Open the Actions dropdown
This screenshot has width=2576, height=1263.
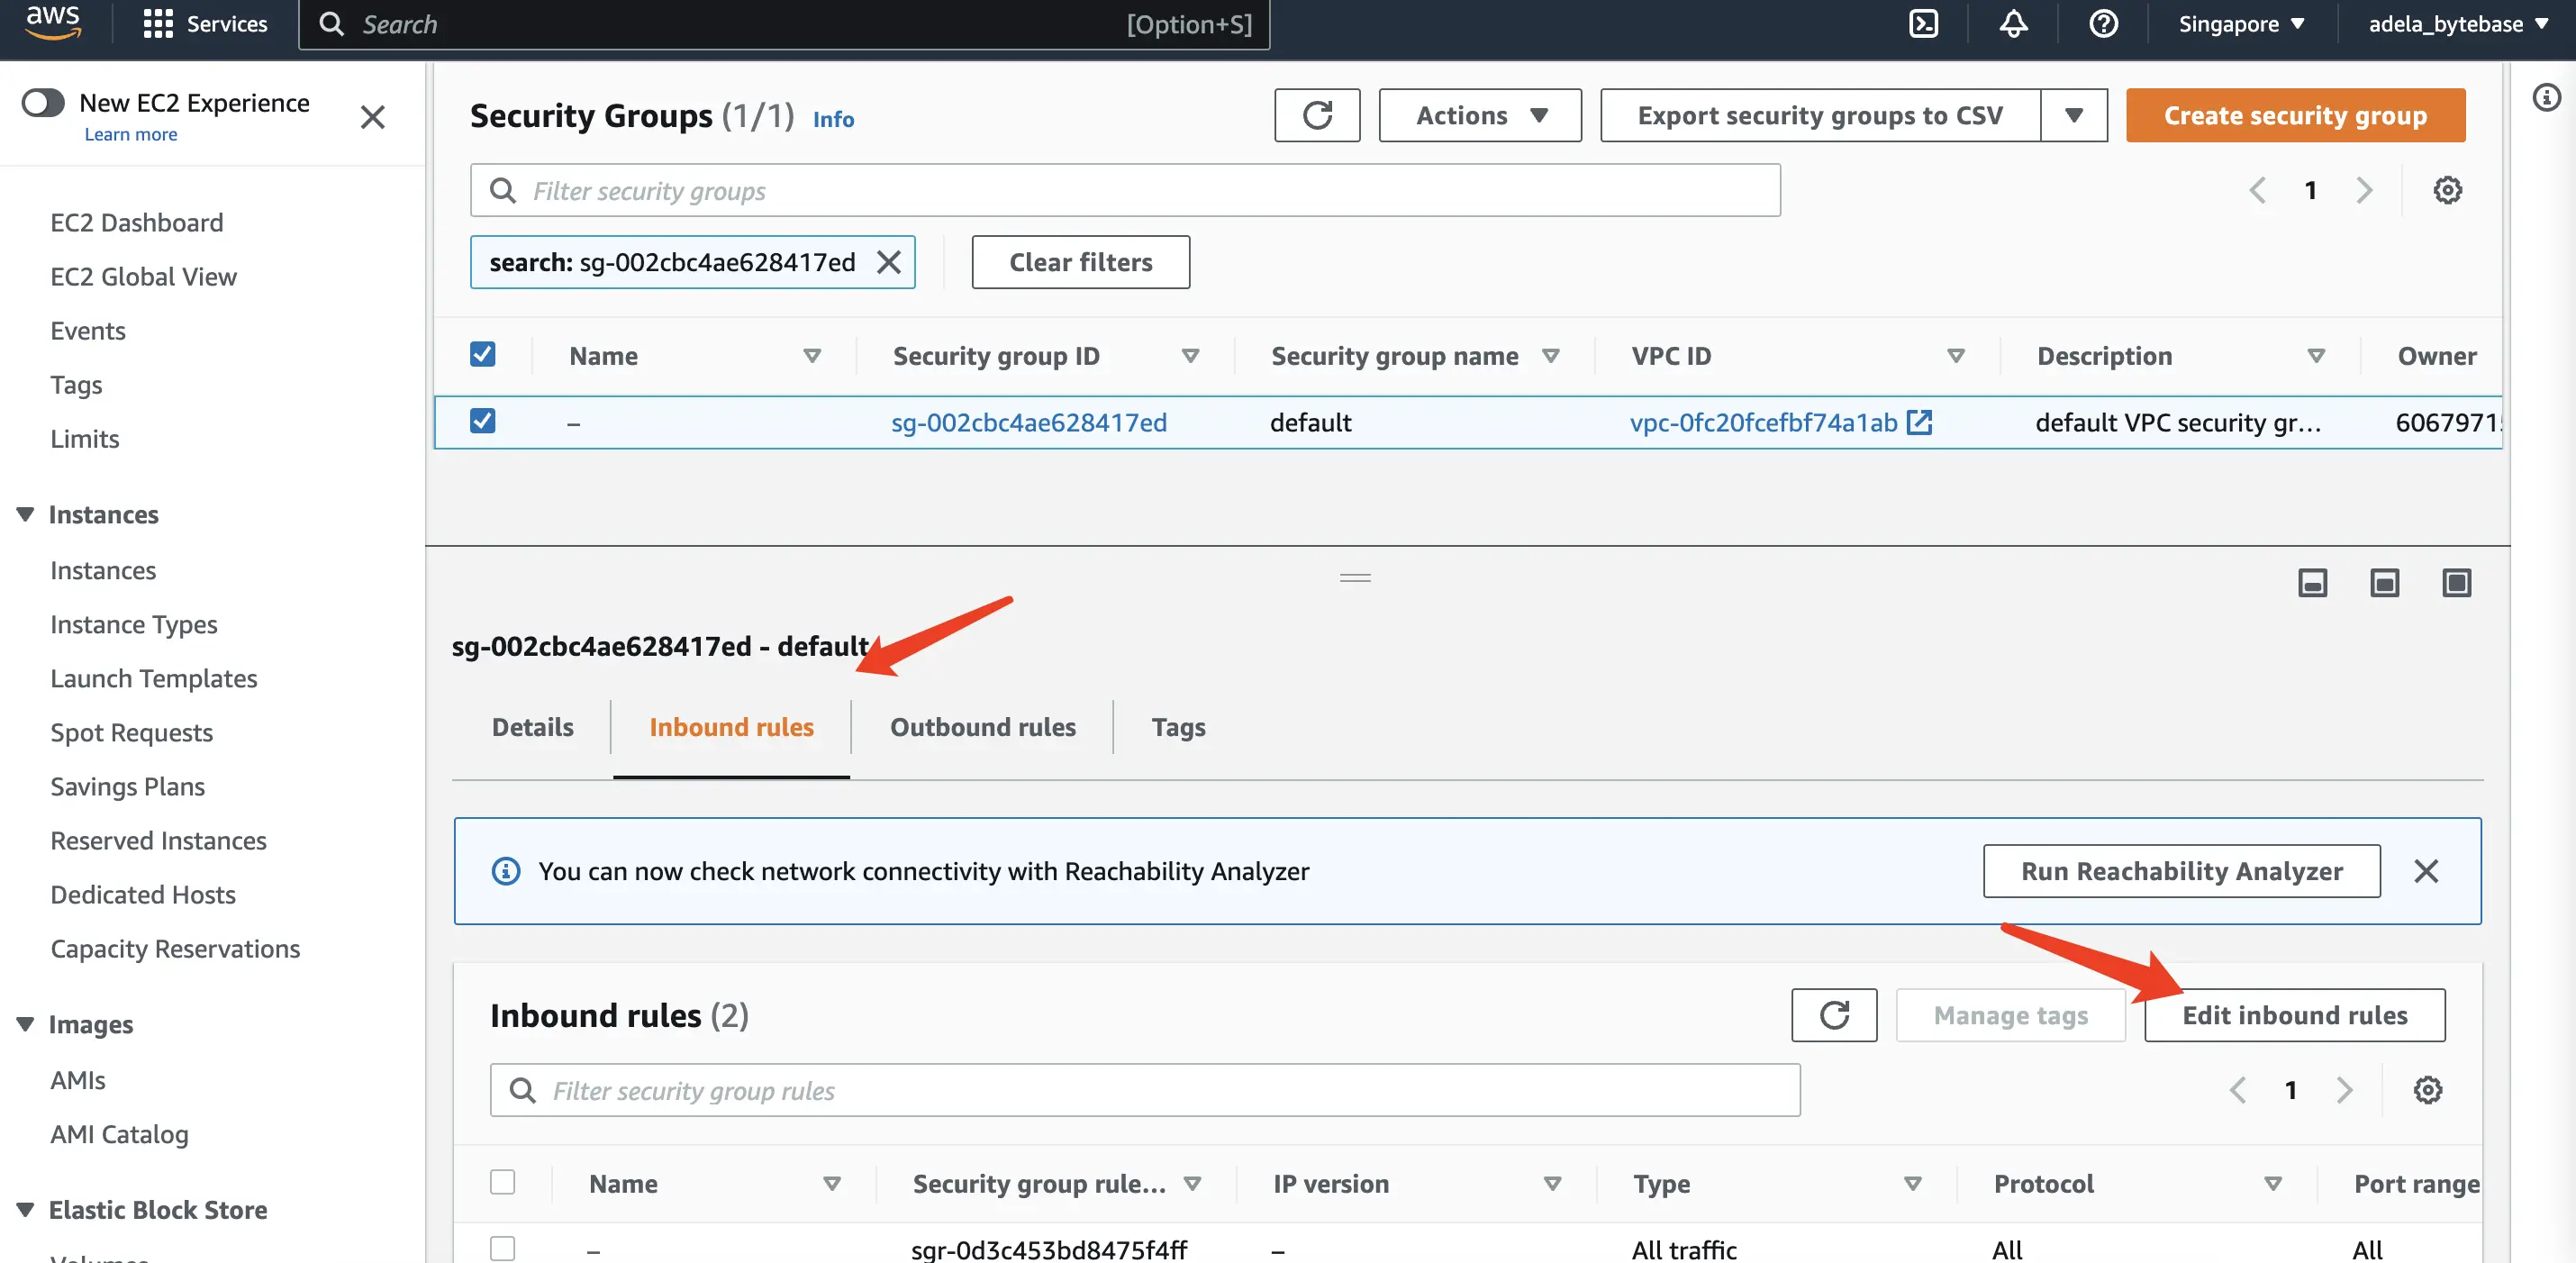[x=1480, y=115]
